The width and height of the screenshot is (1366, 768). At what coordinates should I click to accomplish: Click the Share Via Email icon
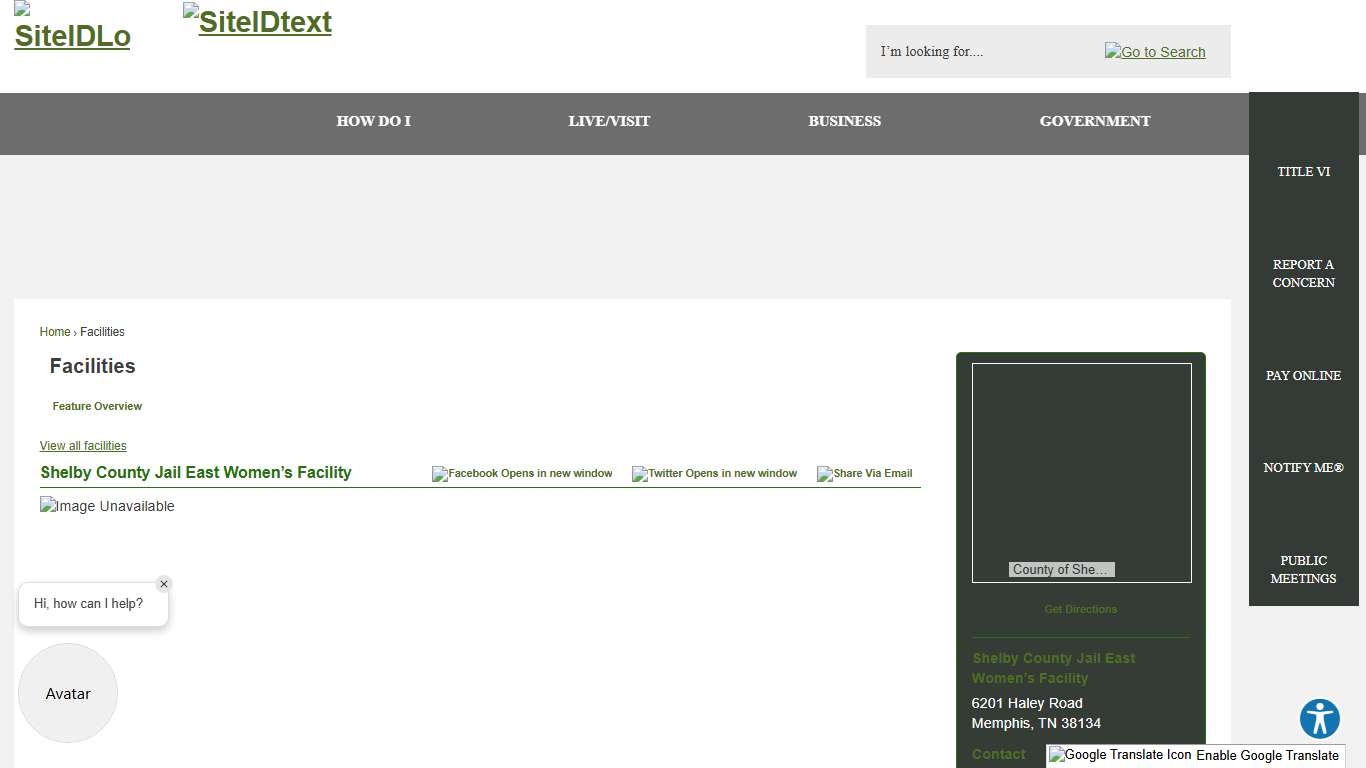coord(864,474)
